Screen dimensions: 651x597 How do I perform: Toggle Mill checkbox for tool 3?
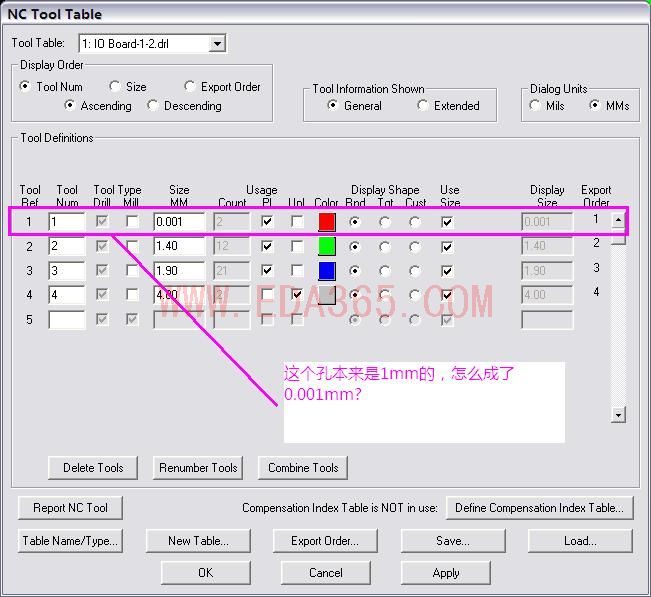132,271
